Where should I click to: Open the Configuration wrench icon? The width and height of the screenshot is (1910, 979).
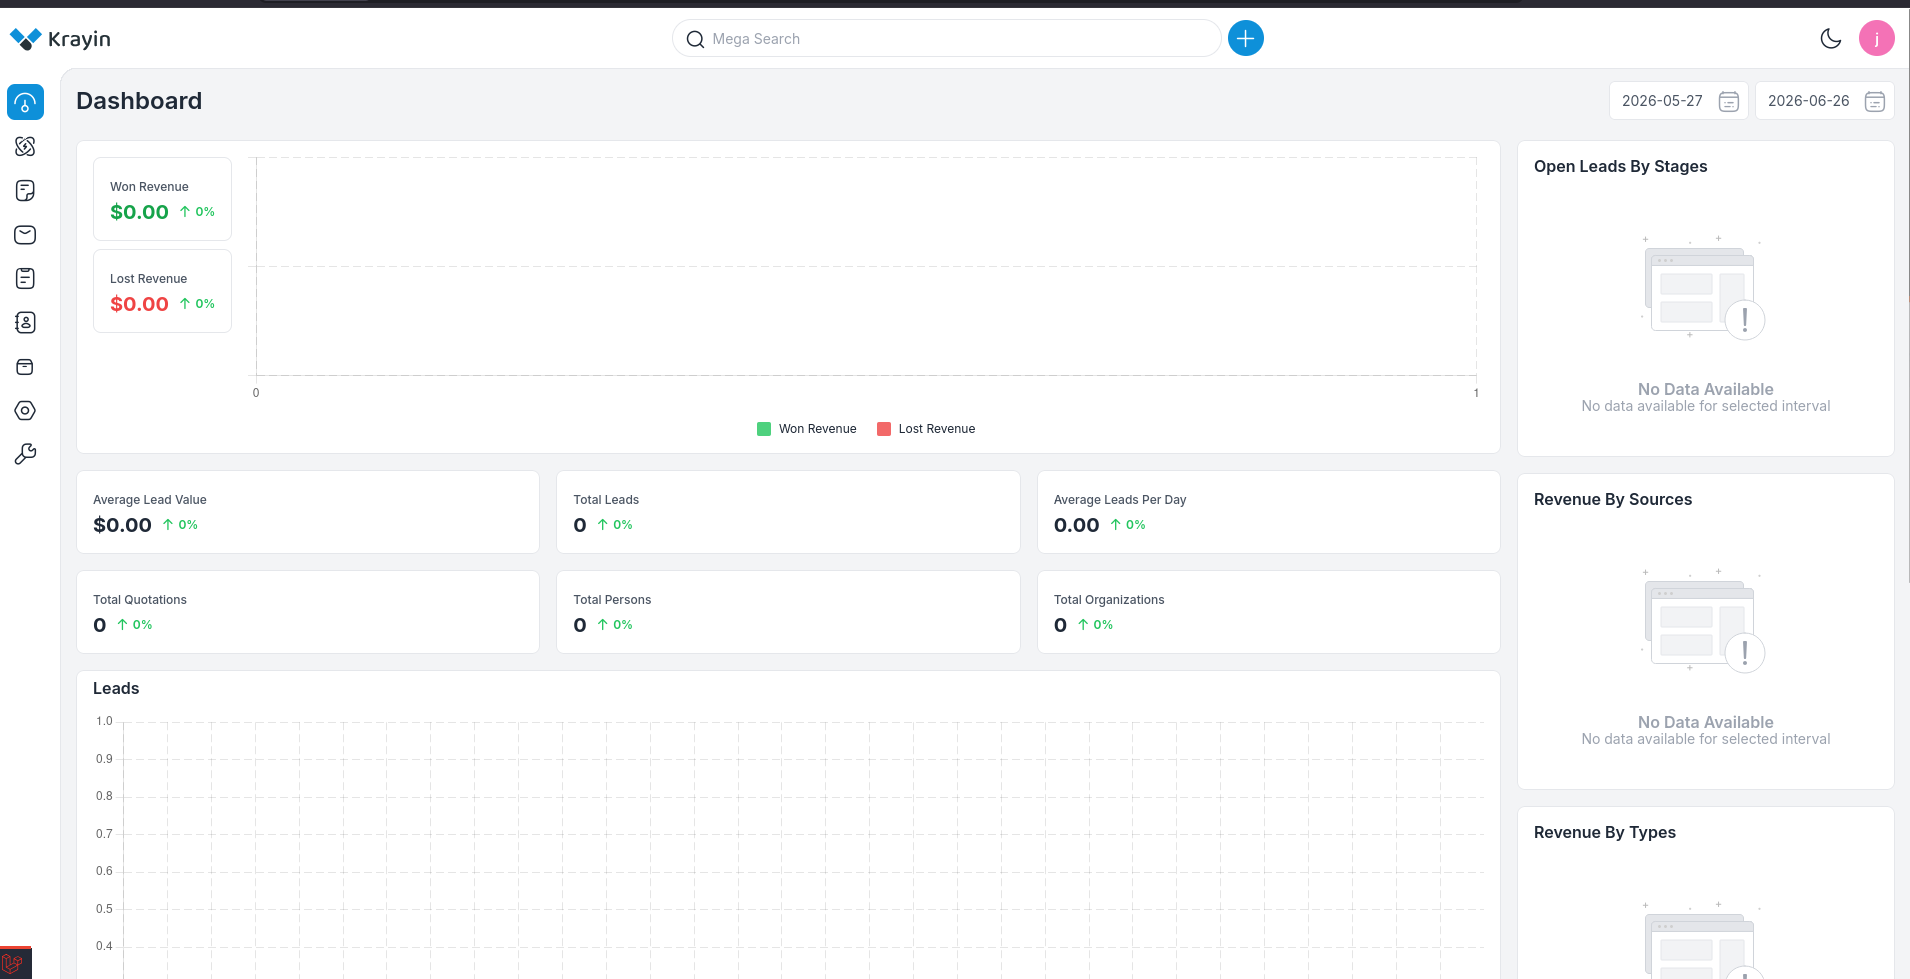tap(25, 454)
